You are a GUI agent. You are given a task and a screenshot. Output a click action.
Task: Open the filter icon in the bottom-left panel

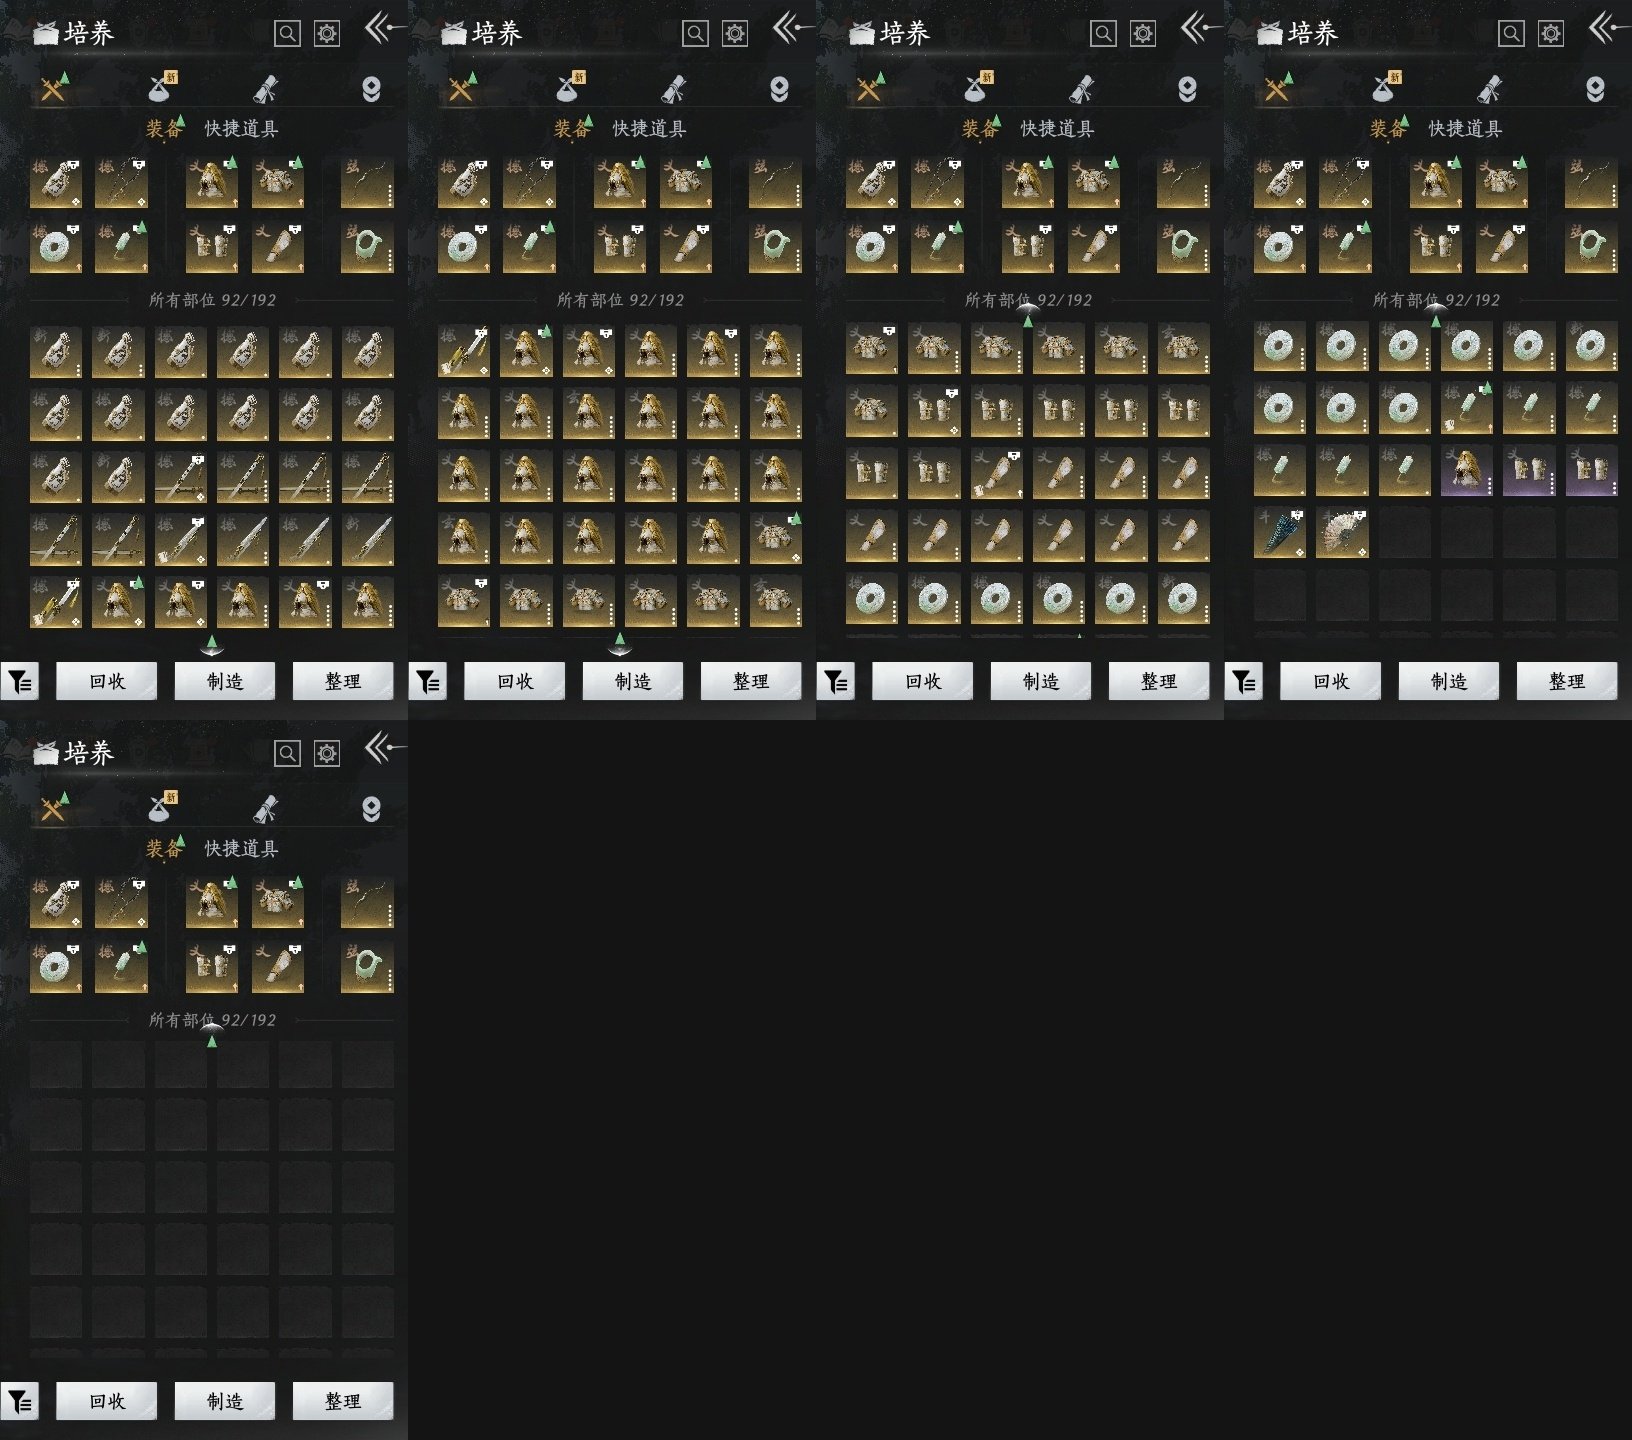coord(20,1402)
